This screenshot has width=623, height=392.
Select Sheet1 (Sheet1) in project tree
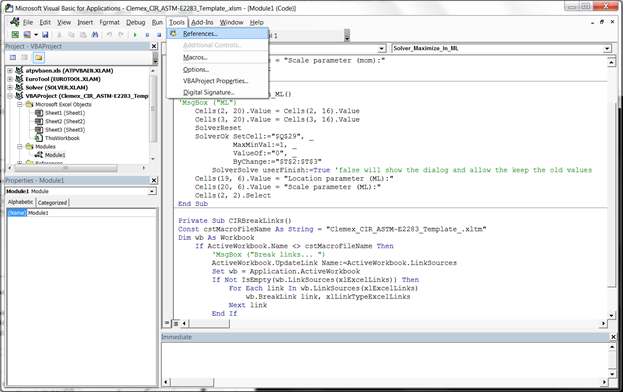[65, 113]
